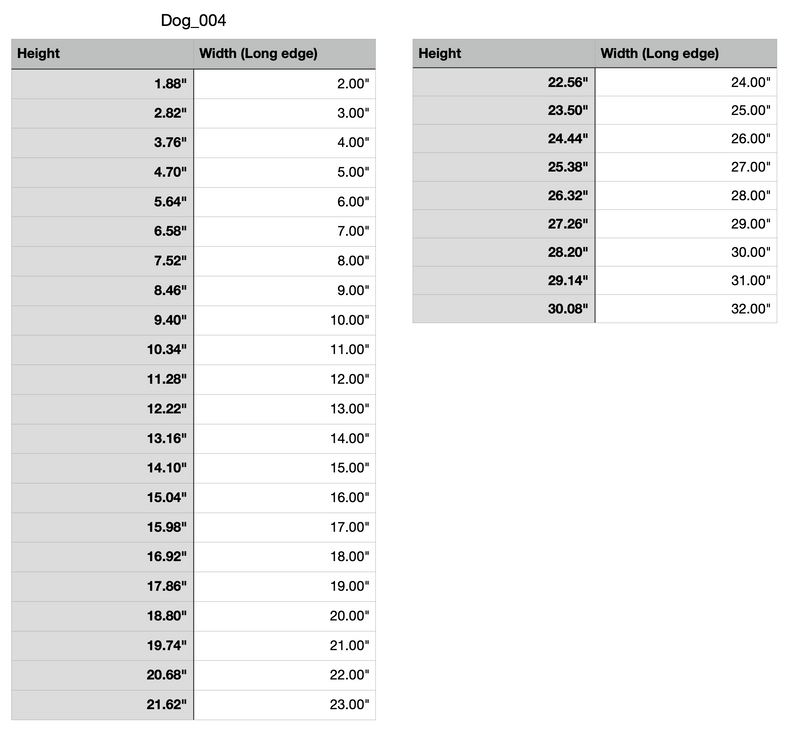The height and width of the screenshot is (732, 800).
Task: Click the 16.00" width cell
Action: coord(285,498)
